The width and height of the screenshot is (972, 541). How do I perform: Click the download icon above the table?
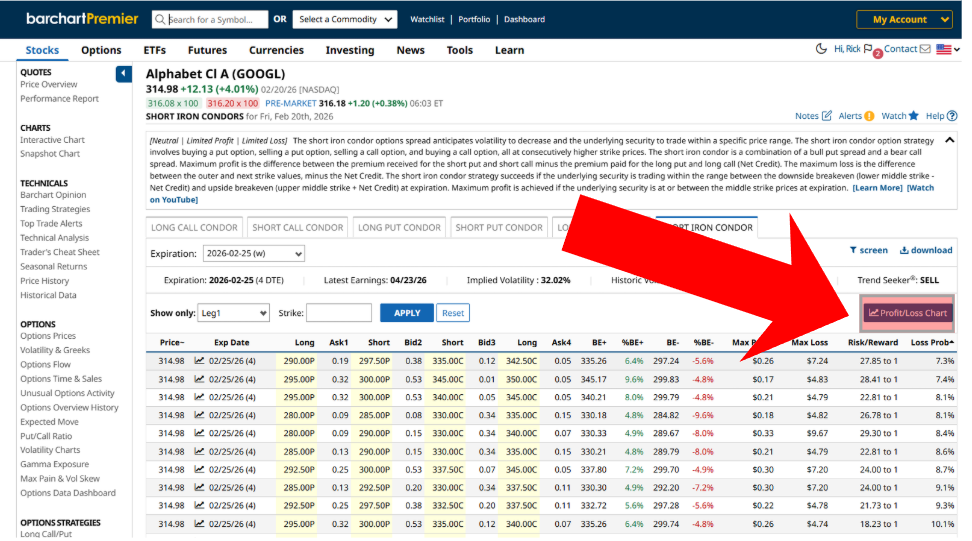(x=905, y=251)
